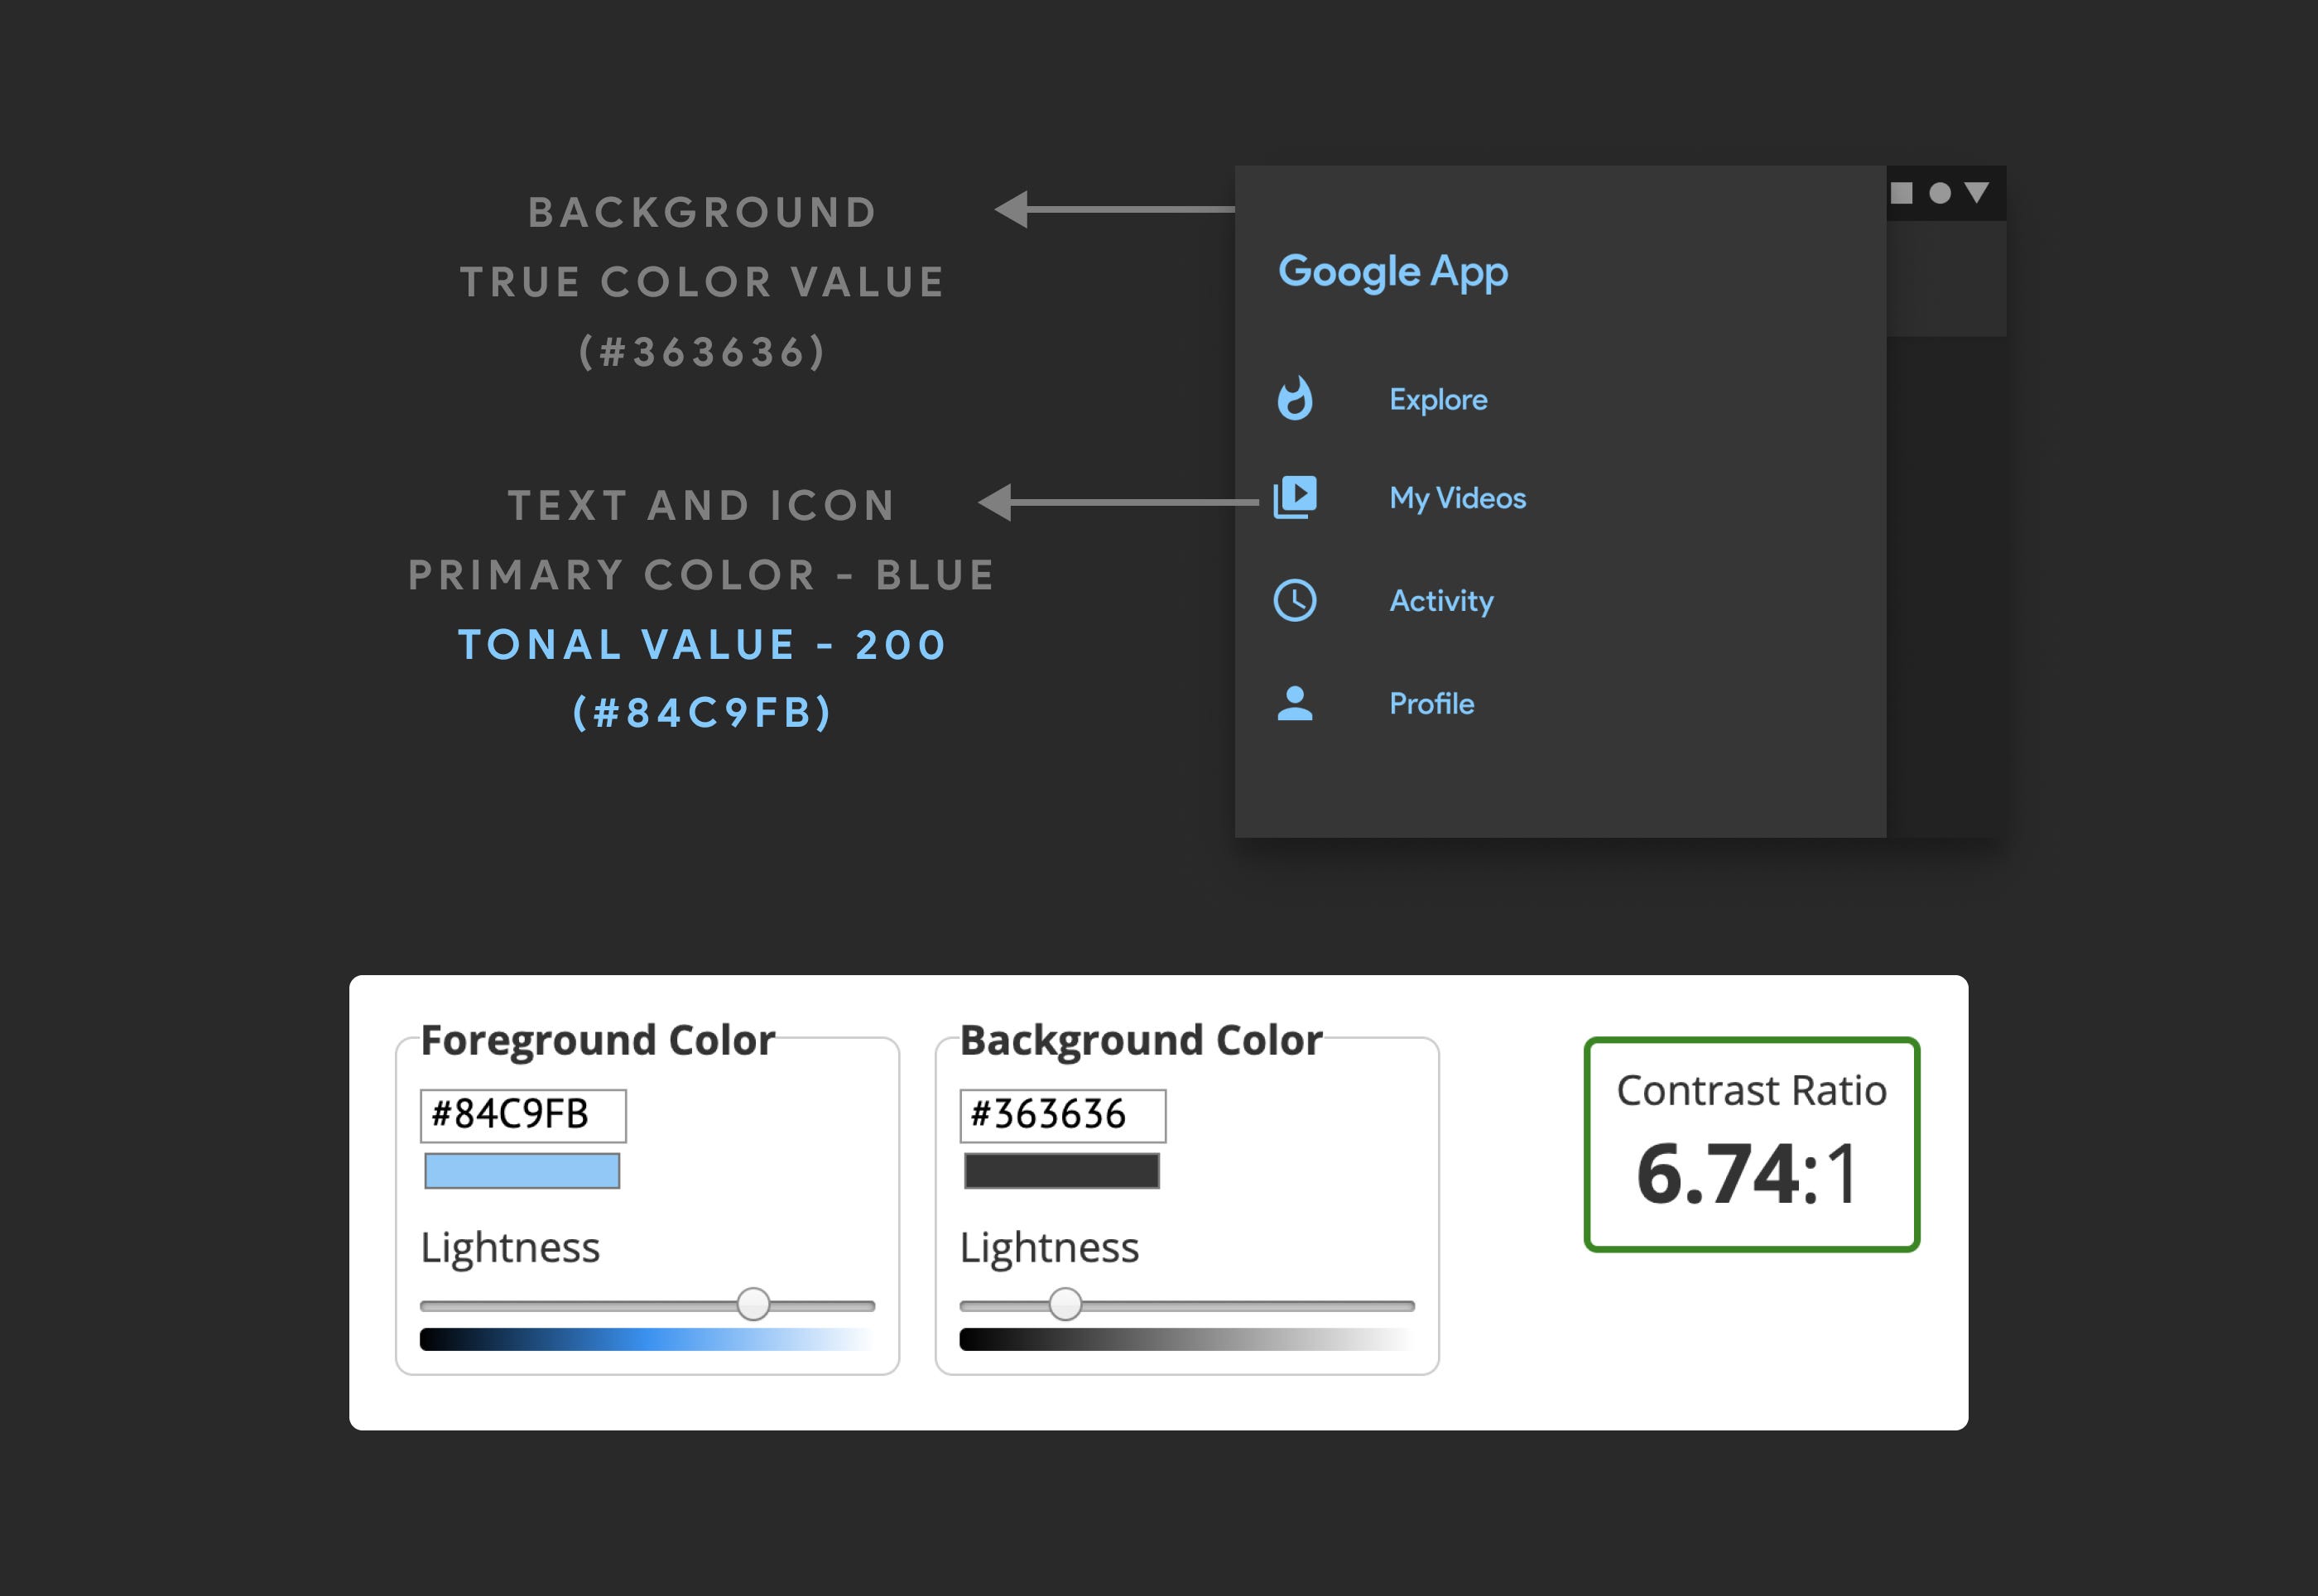Image resolution: width=2318 pixels, height=1596 pixels.
Task: Click the Foreground Lightness slider handle
Action: pyautogui.click(x=753, y=1304)
